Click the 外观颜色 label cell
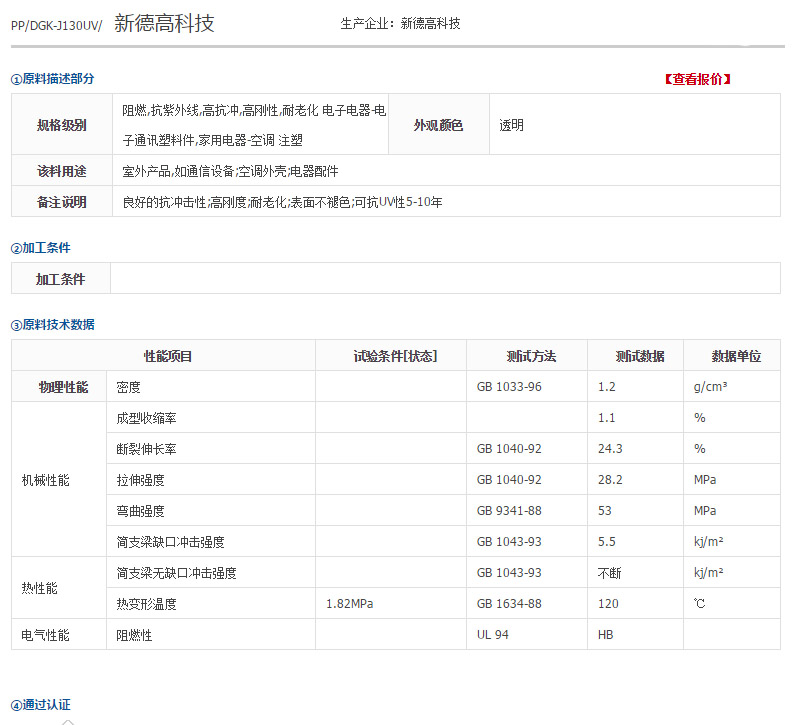Image resolution: width=792 pixels, height=725 pixels. click(x=438, y=124)
